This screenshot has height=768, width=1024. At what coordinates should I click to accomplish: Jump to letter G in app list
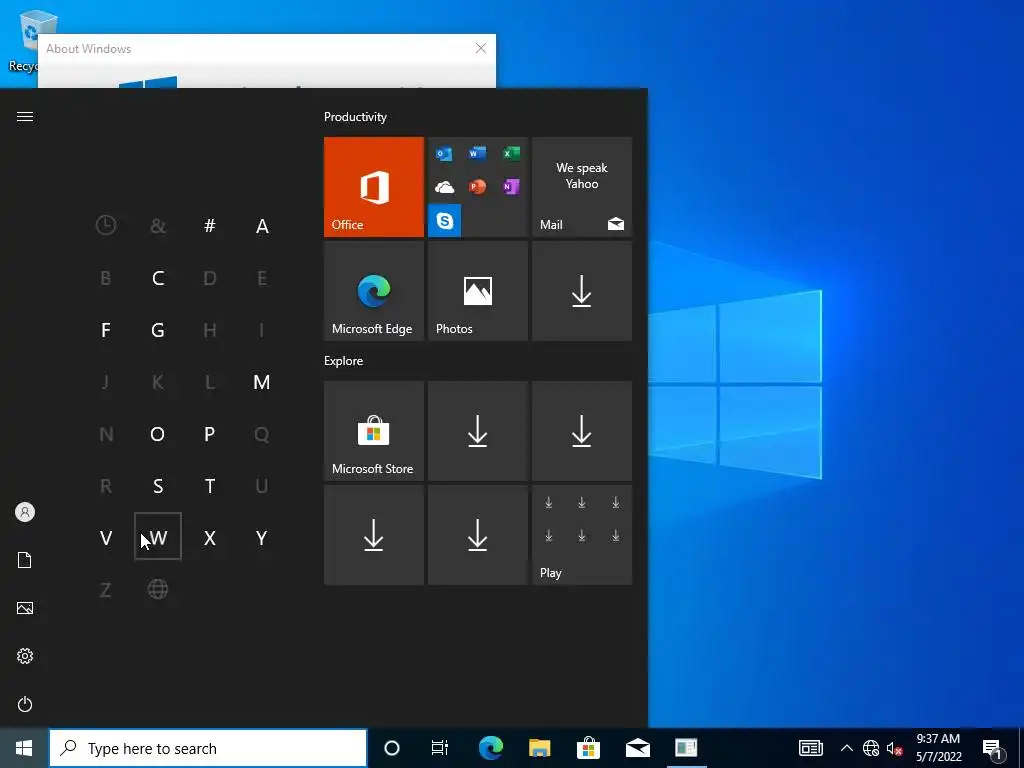coord(157,330)
